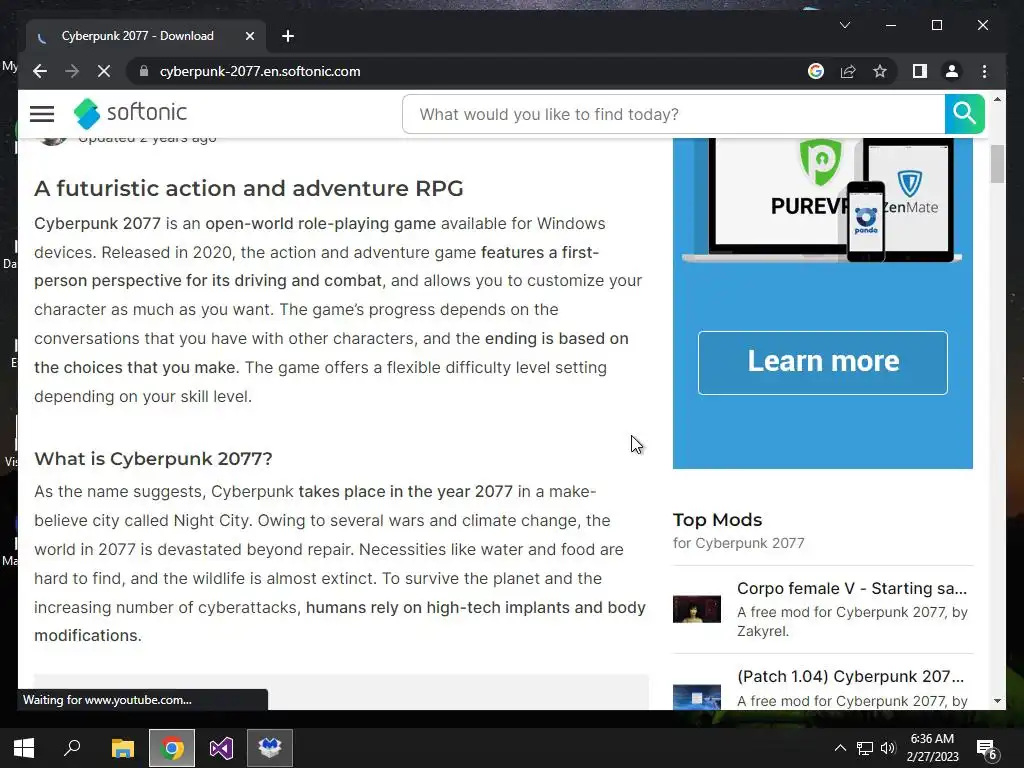Click bold text 'takes place in the year 2077'

click(x=406, y=491)
